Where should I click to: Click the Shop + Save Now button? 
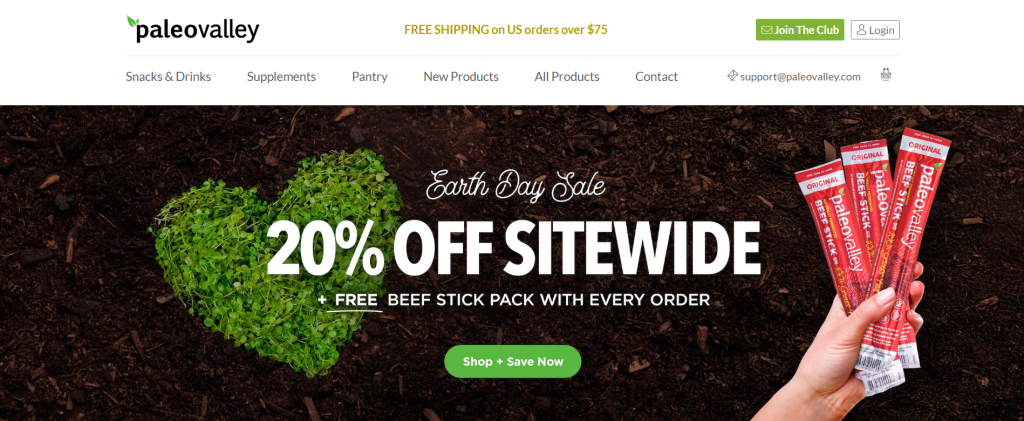tap(513, 362)
